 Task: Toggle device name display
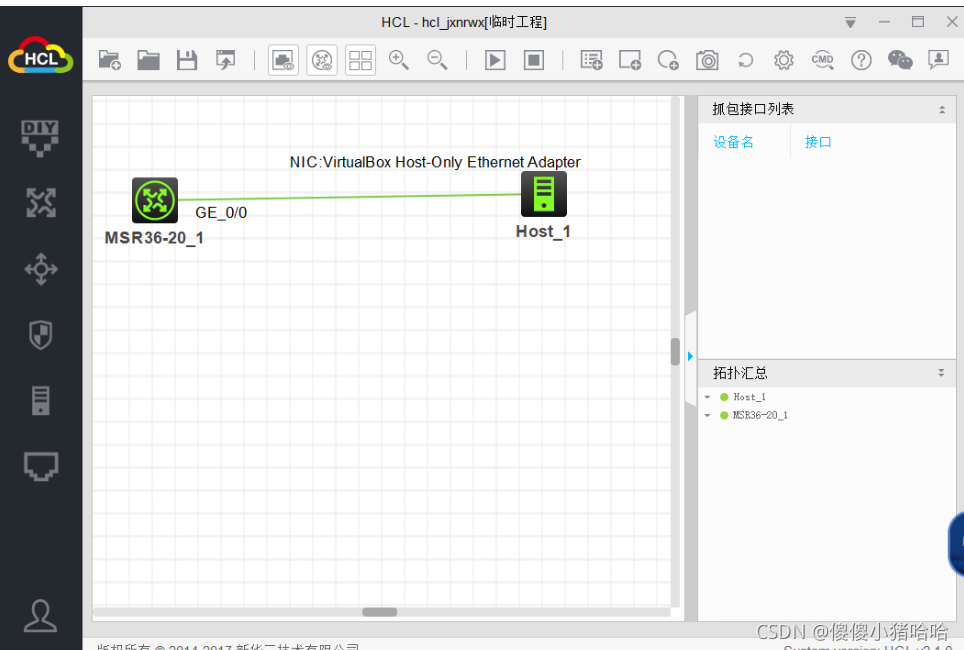tap(322, 60)
